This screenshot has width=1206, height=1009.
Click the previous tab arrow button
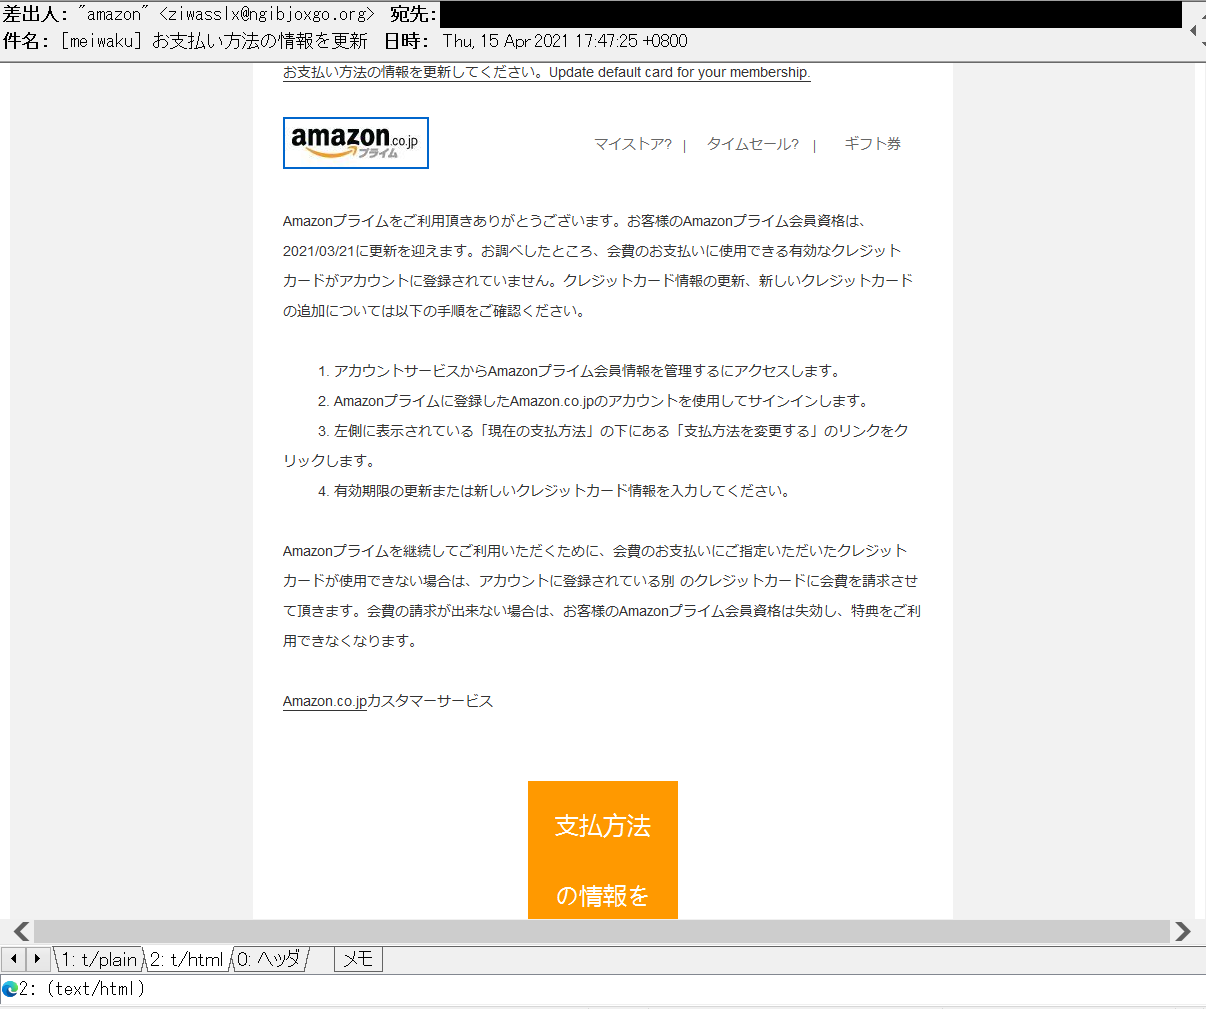click(x=14, y=959)
